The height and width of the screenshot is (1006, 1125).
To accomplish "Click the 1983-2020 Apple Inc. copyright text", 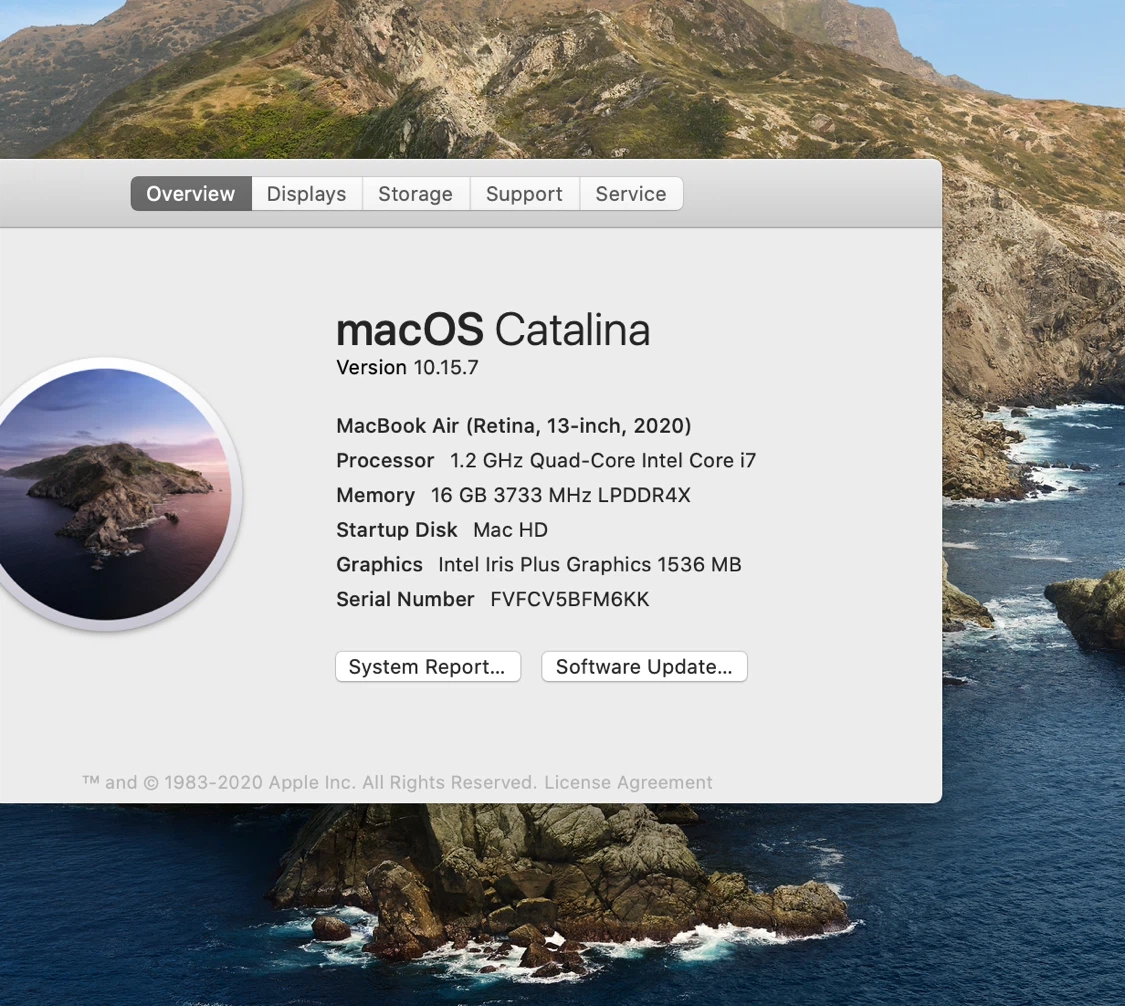I will point(309,782).
